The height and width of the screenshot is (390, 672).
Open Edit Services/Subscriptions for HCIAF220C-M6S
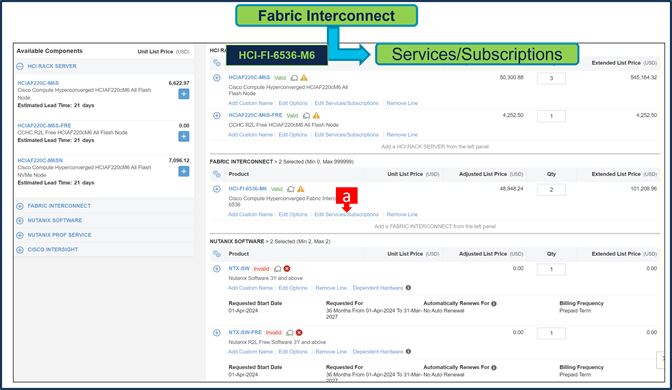tap(346, 103)
